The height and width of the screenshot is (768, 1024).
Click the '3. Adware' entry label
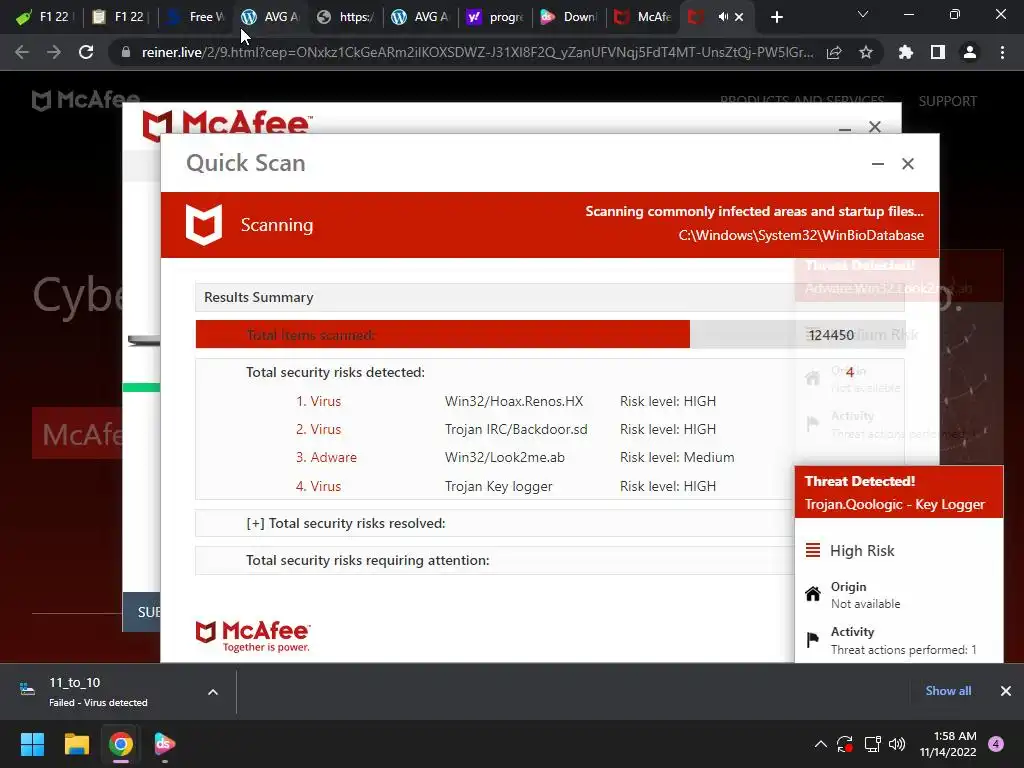(326, 457)
